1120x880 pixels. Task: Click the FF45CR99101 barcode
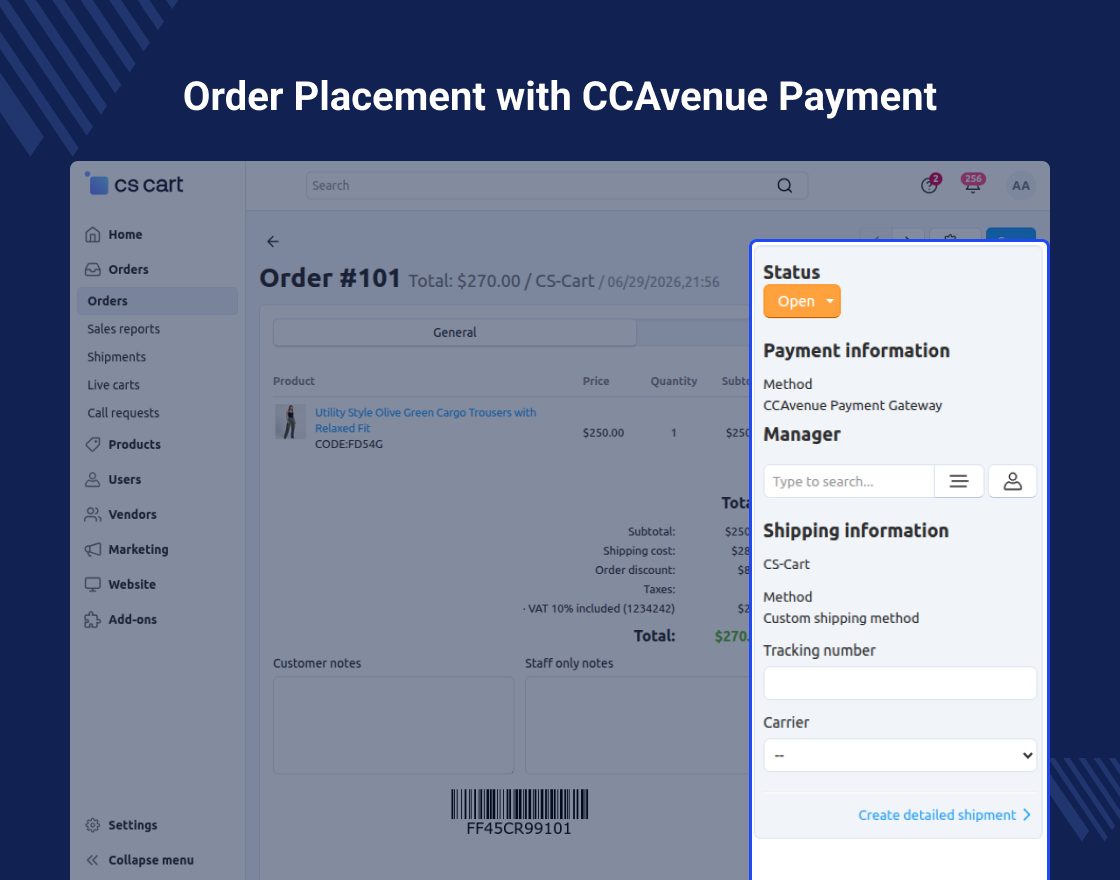[x=519, y=812]
